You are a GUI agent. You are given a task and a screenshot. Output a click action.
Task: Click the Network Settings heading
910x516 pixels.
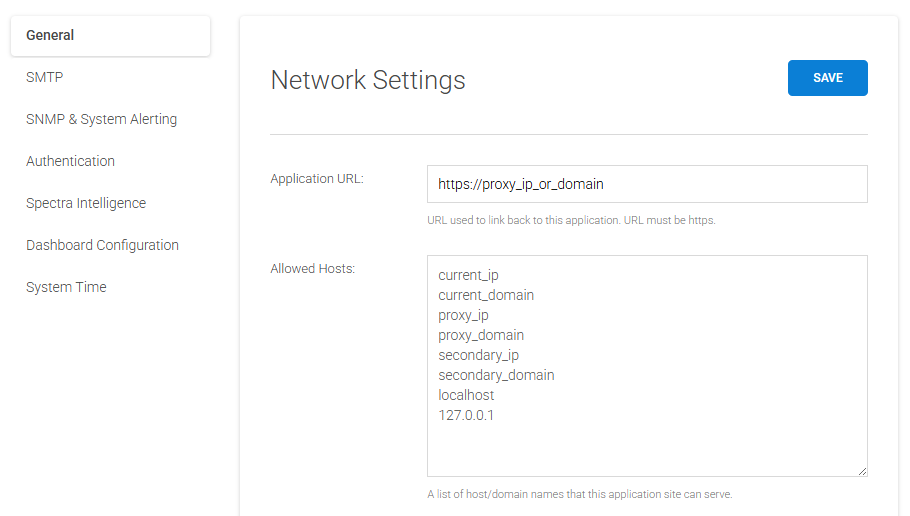[x=368, y=80]
